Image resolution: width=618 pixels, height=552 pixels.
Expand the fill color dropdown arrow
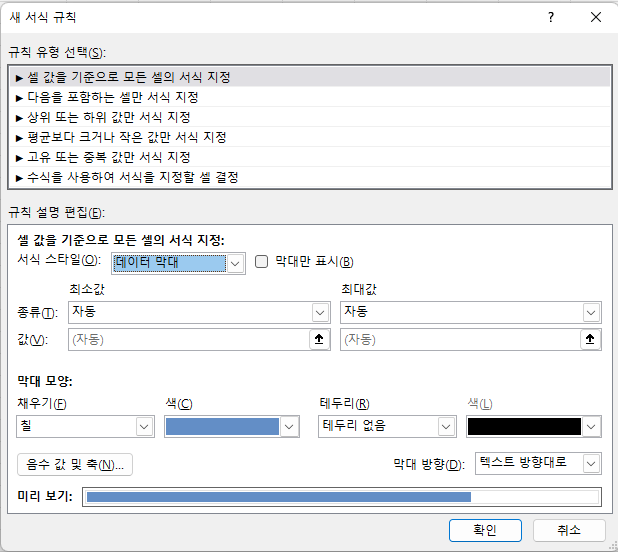tap(289, 427)
